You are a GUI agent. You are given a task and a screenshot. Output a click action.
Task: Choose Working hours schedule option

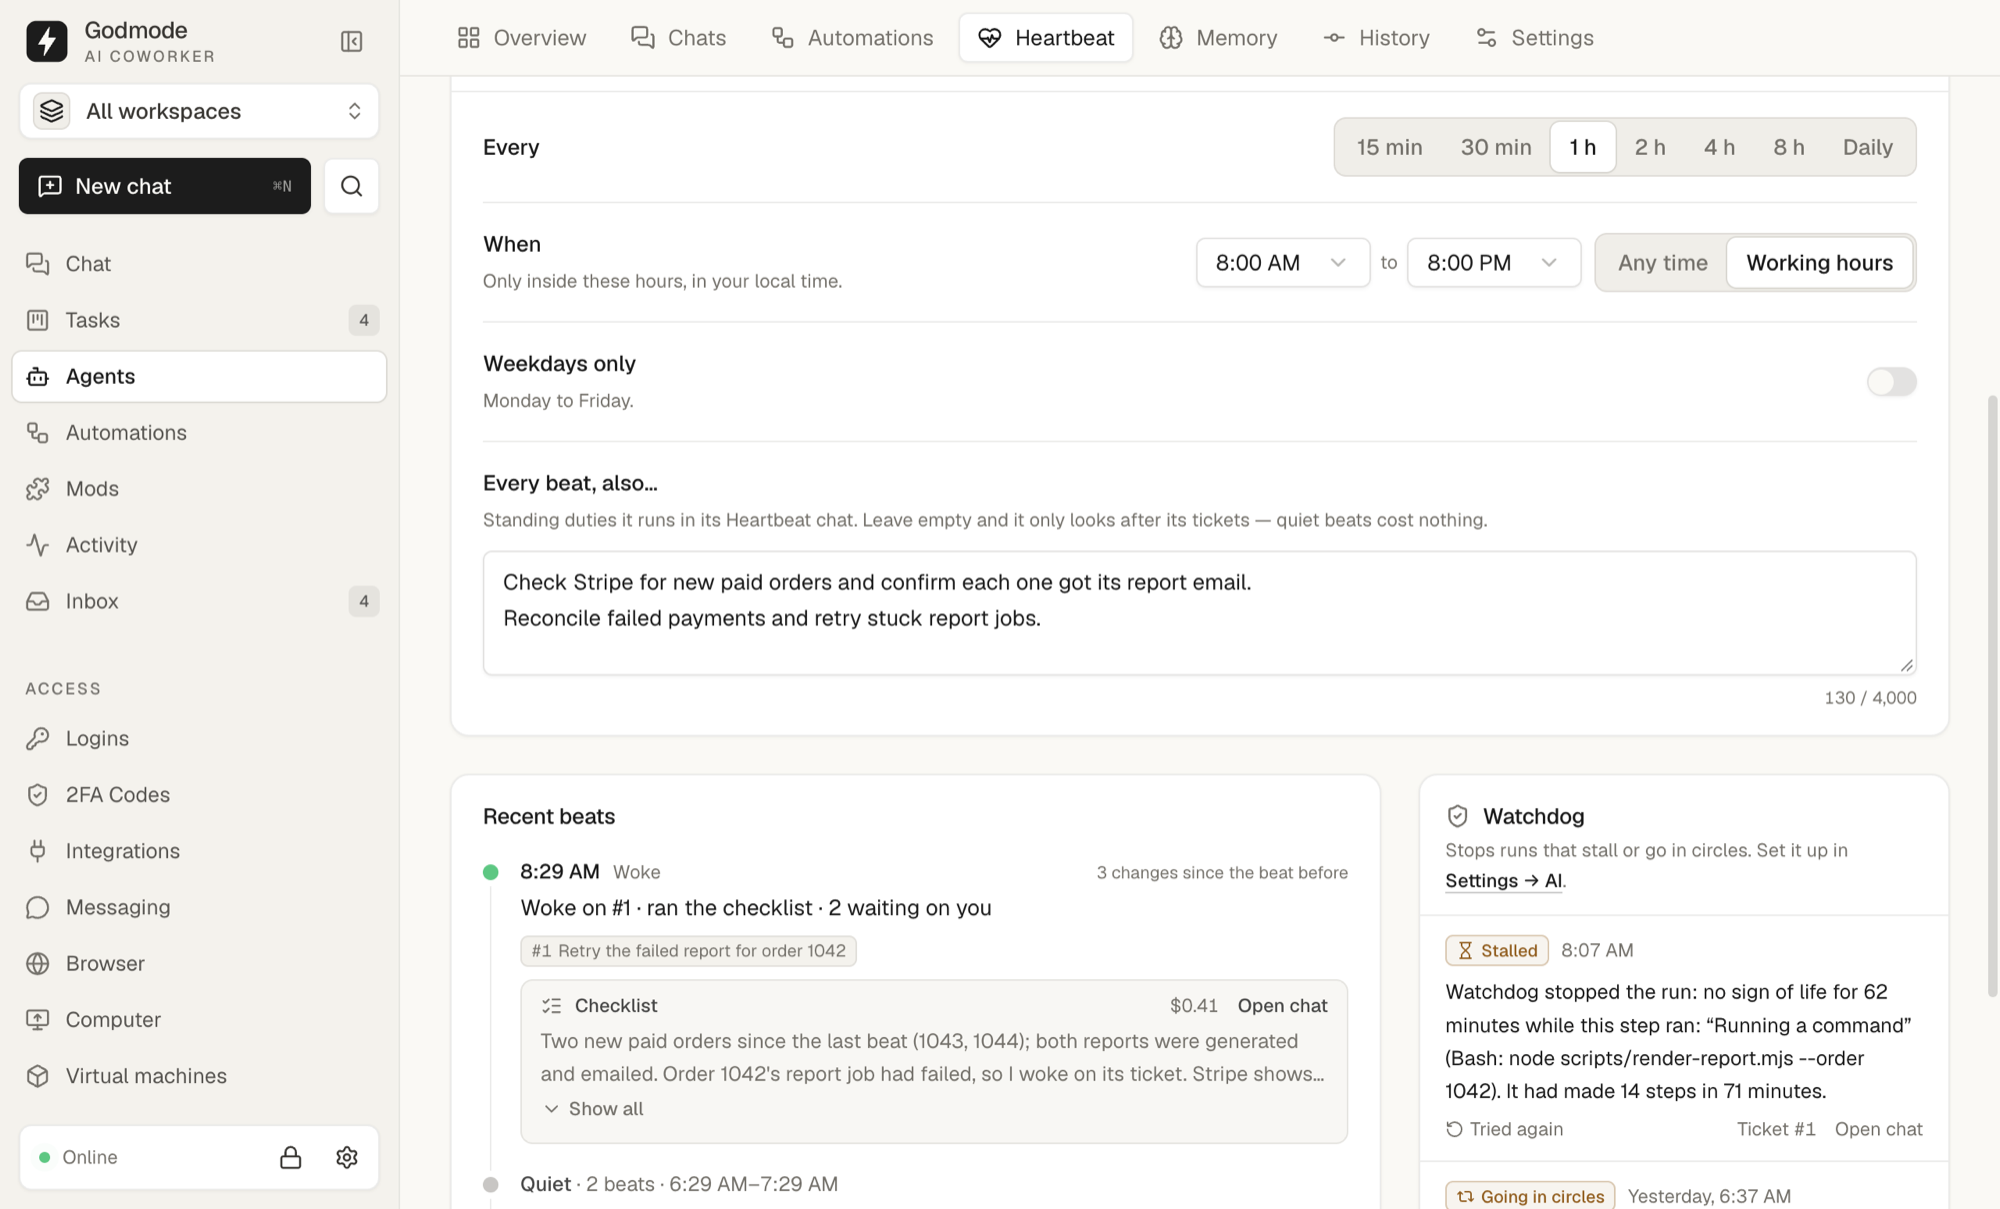pyautogui.click(x=1819, y=263)
